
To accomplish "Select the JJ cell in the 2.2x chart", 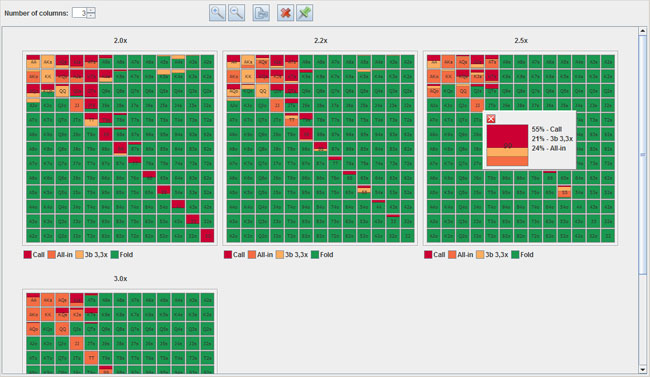I will 277,105.
